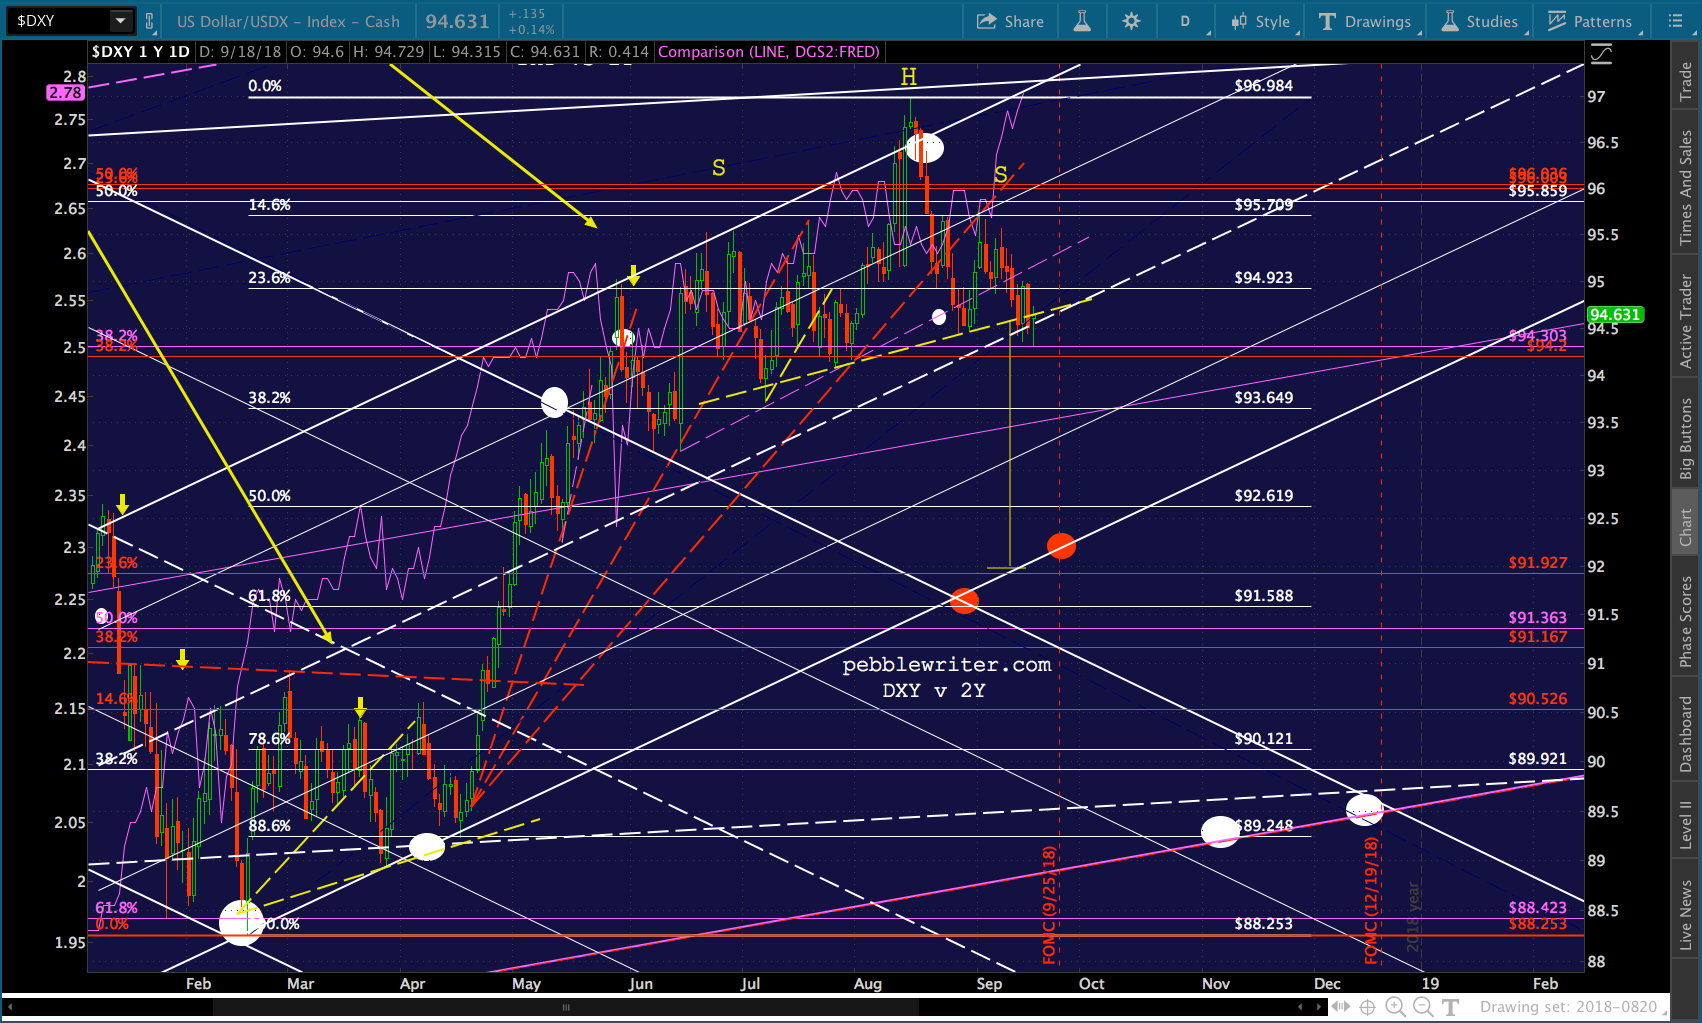Click the red $90.526 level label
The image size is (1702, 1023).
(x=1537, y=699)
